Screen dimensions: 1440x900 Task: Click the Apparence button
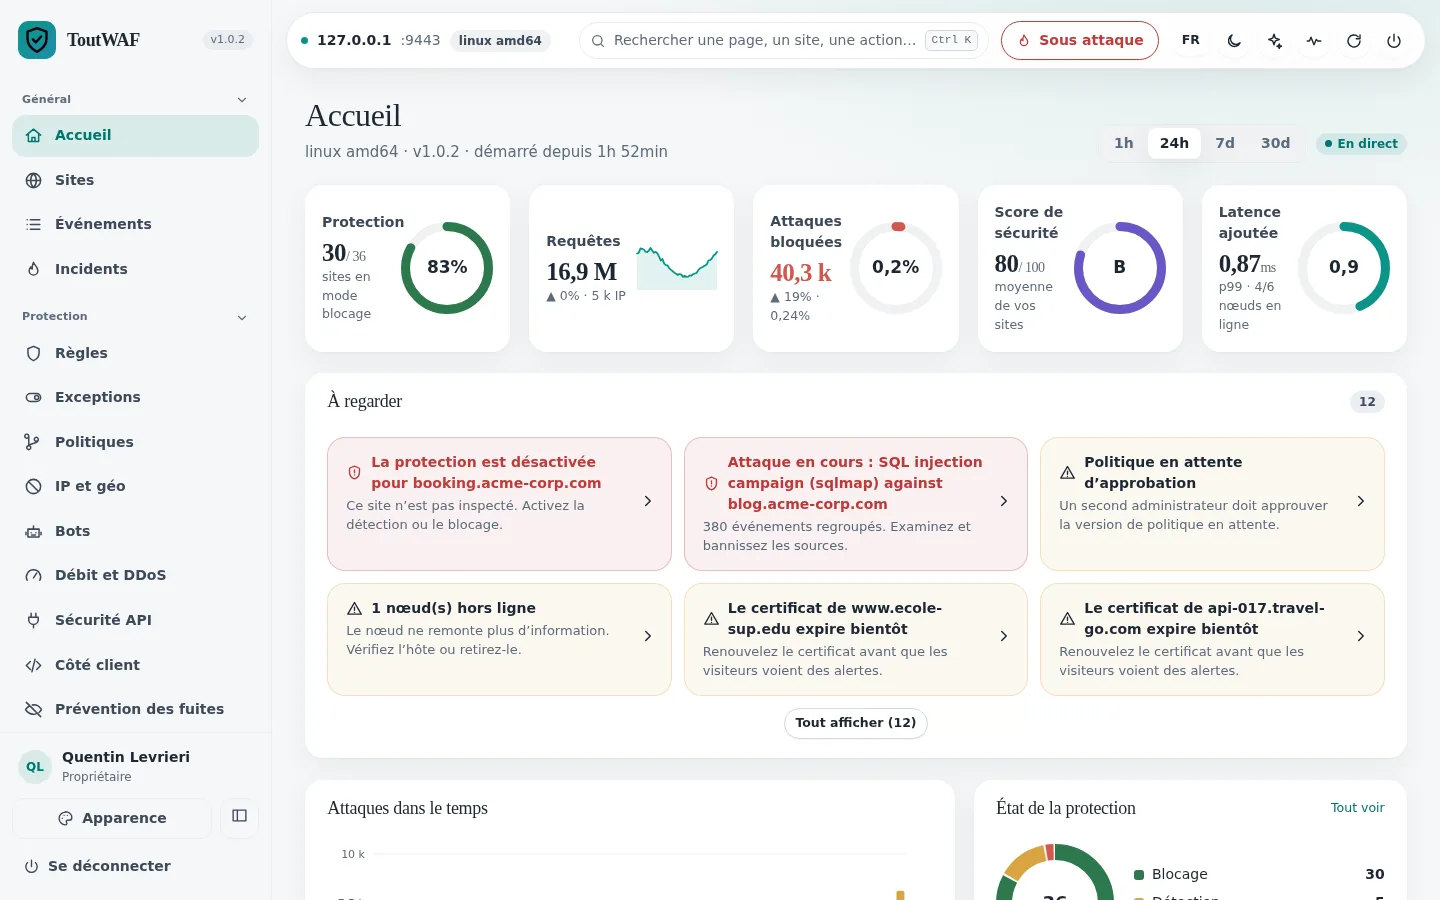point(112,818)
